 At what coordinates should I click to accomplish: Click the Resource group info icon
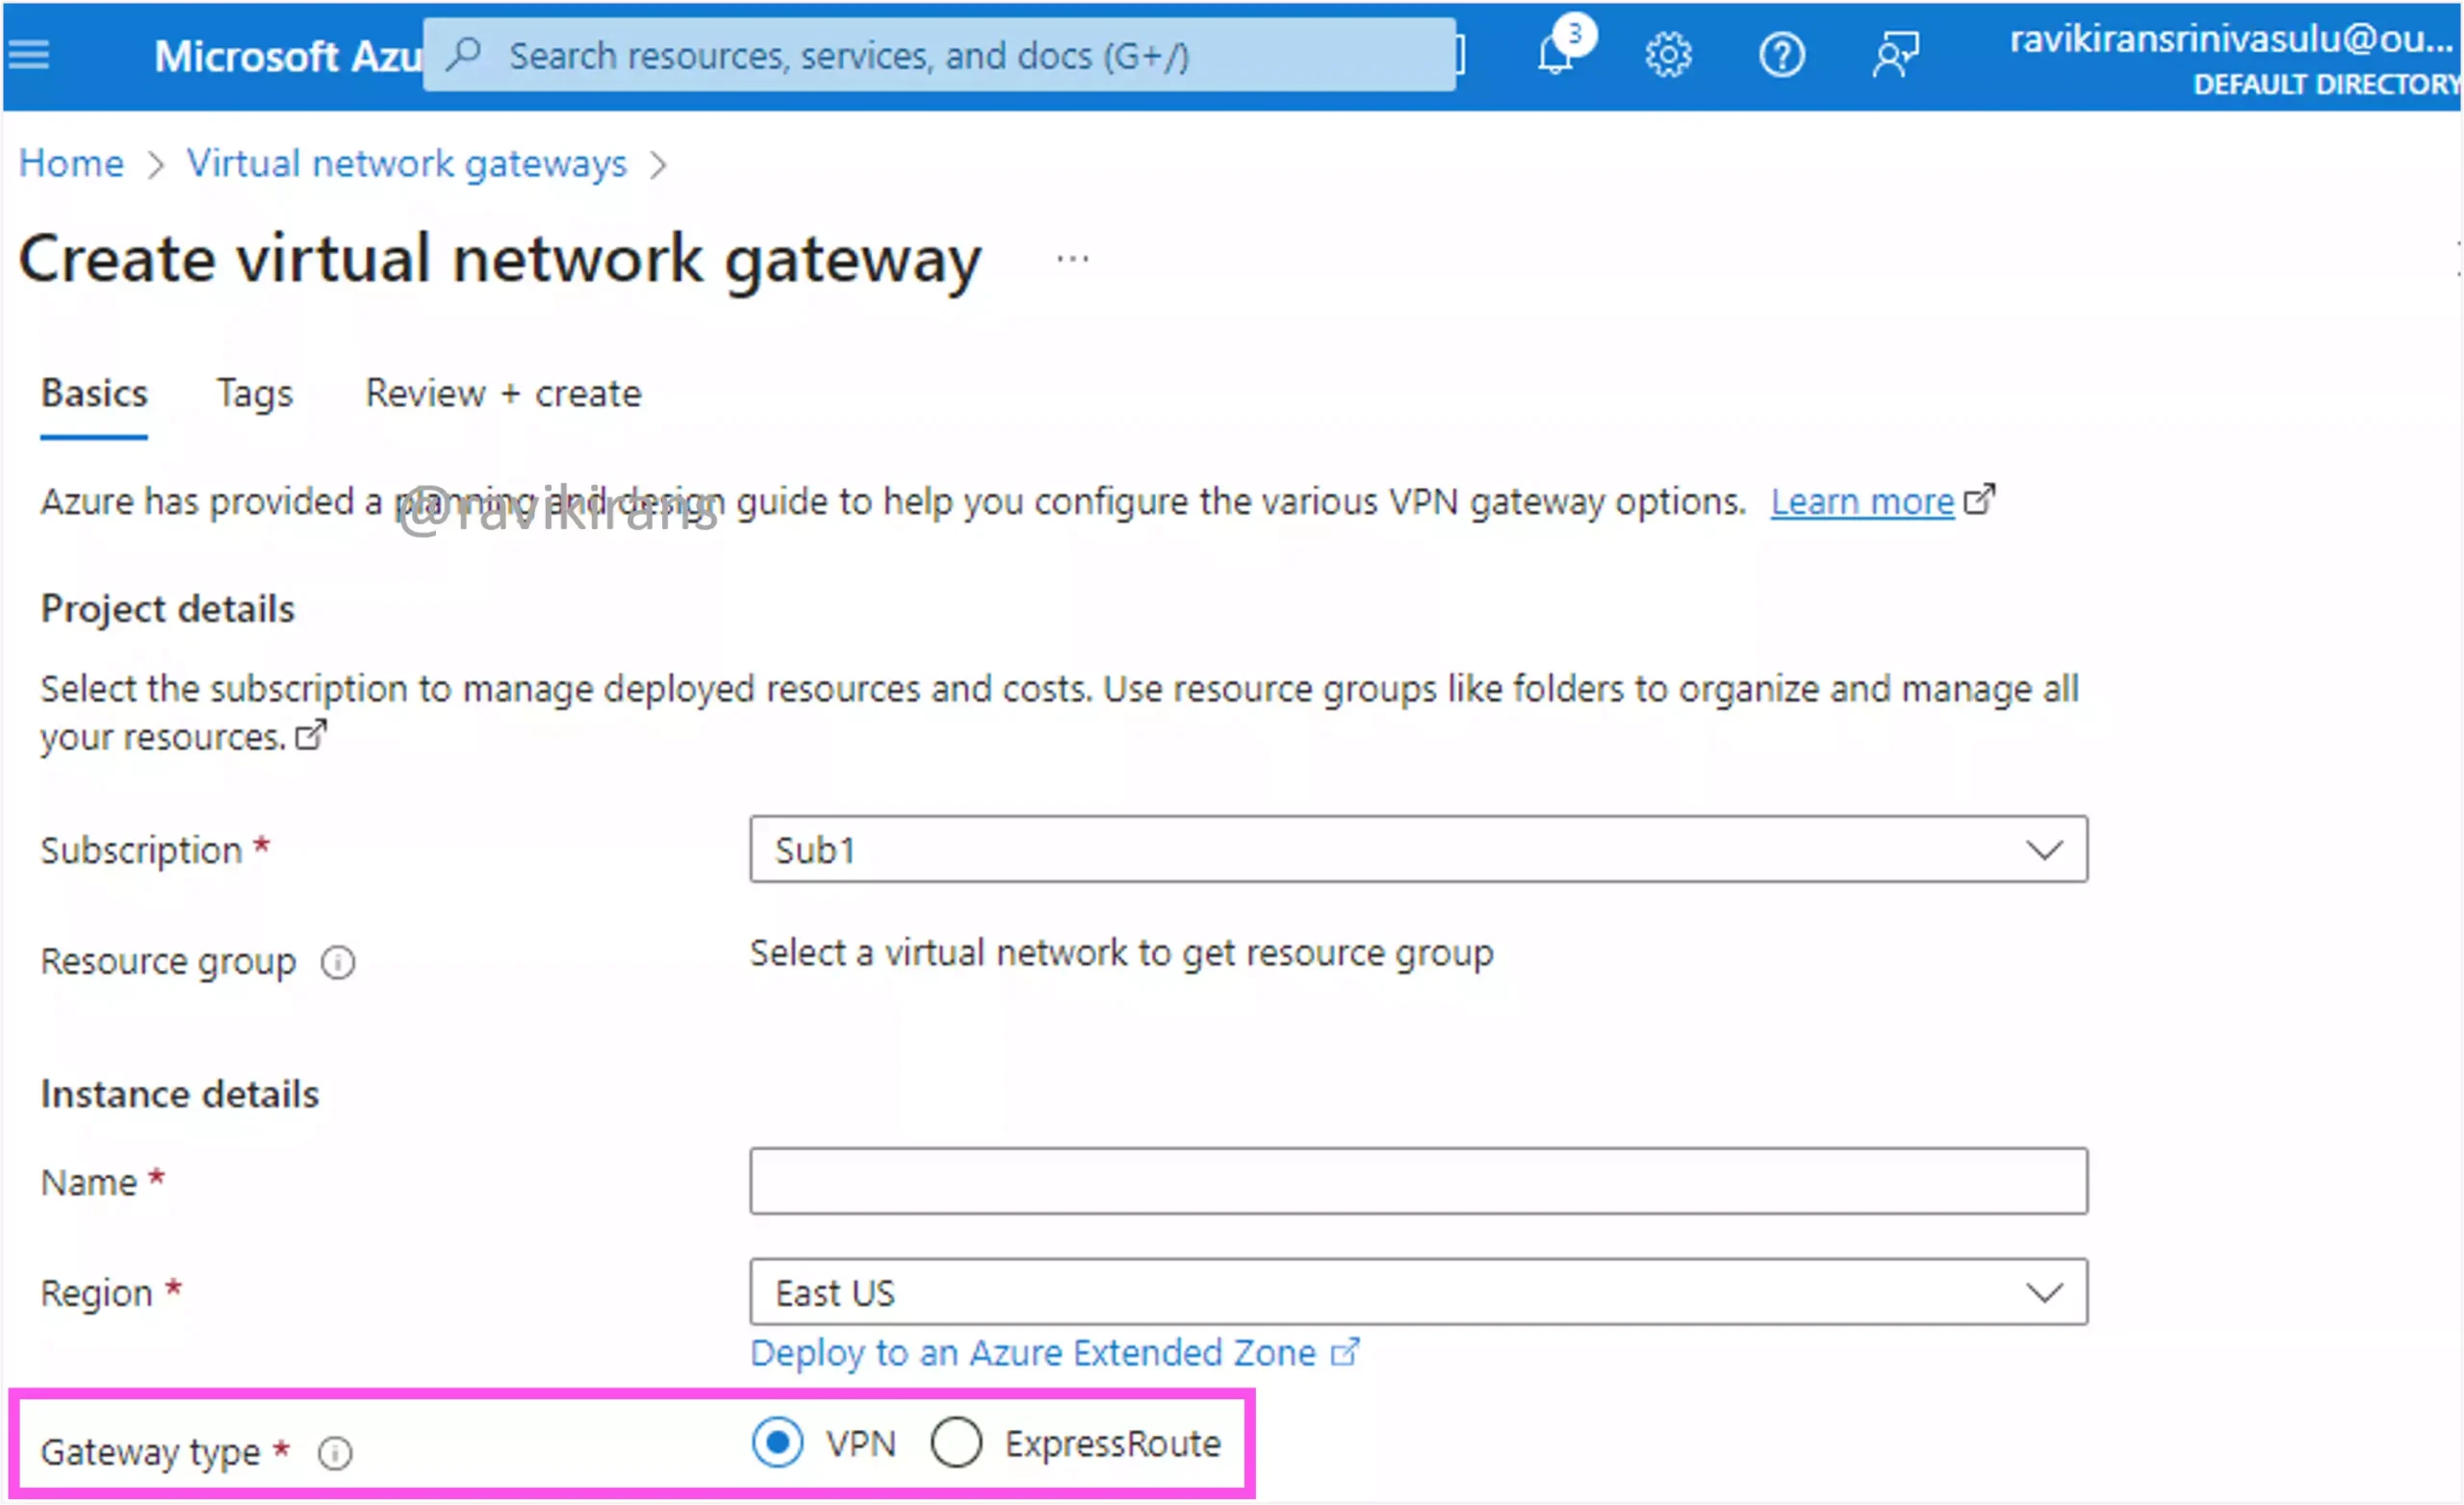(x=338, y=963)
